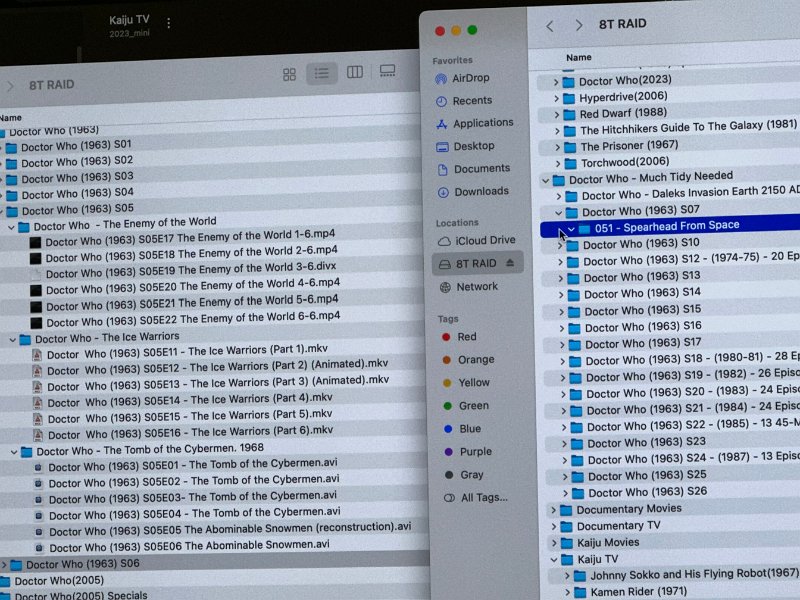Open Desktop in the sidebar
The height and width of the screenshot is (600, 800).
tap(465, 146)
